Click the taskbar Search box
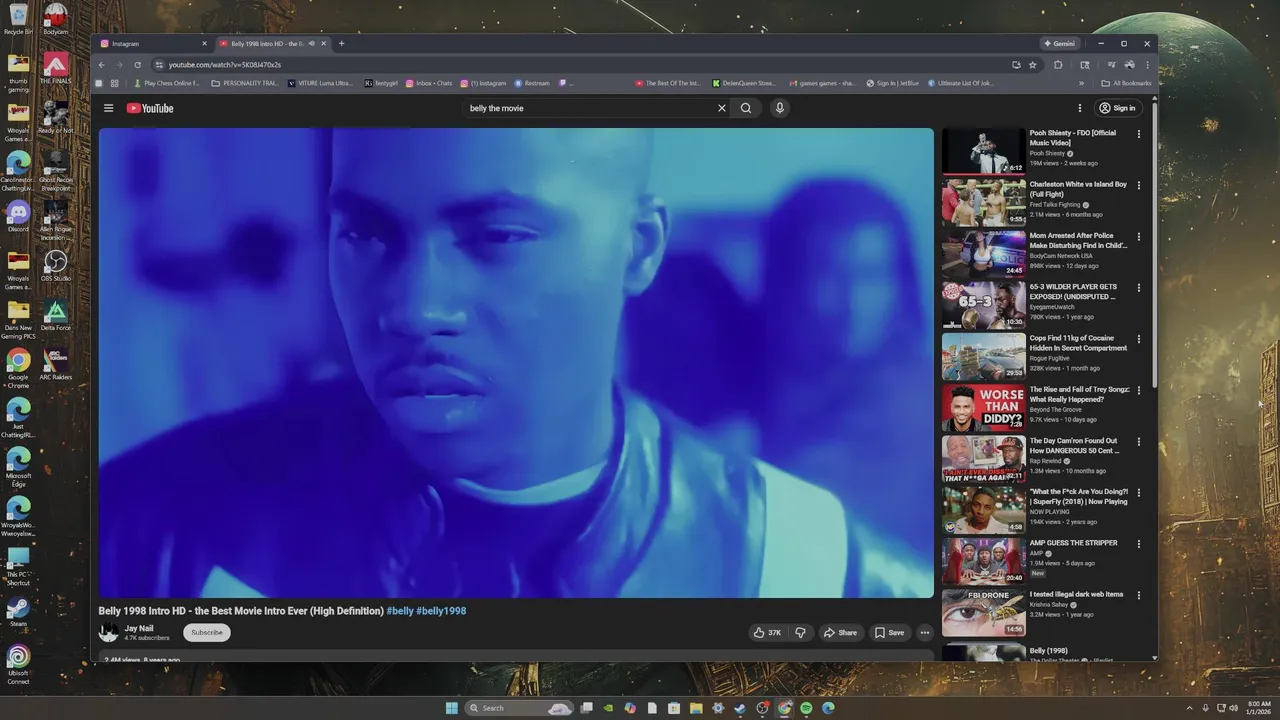This screenshot has height=720, width=1280. click(519, 708)
